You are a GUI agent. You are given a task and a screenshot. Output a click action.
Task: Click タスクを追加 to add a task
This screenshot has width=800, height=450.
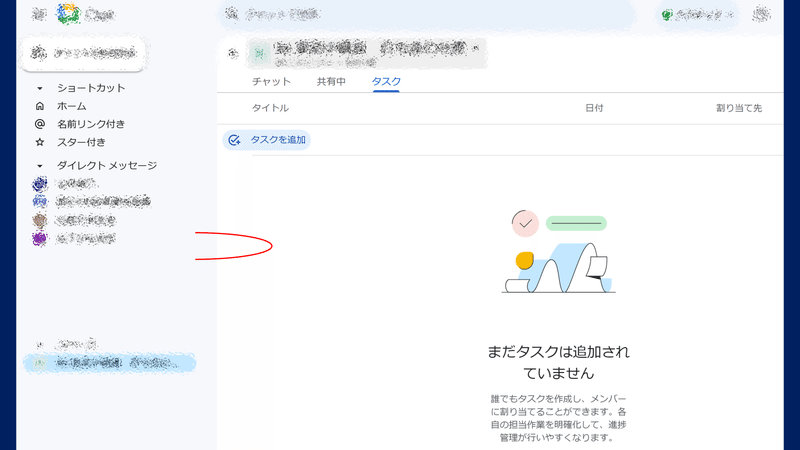tap(267, 140)
